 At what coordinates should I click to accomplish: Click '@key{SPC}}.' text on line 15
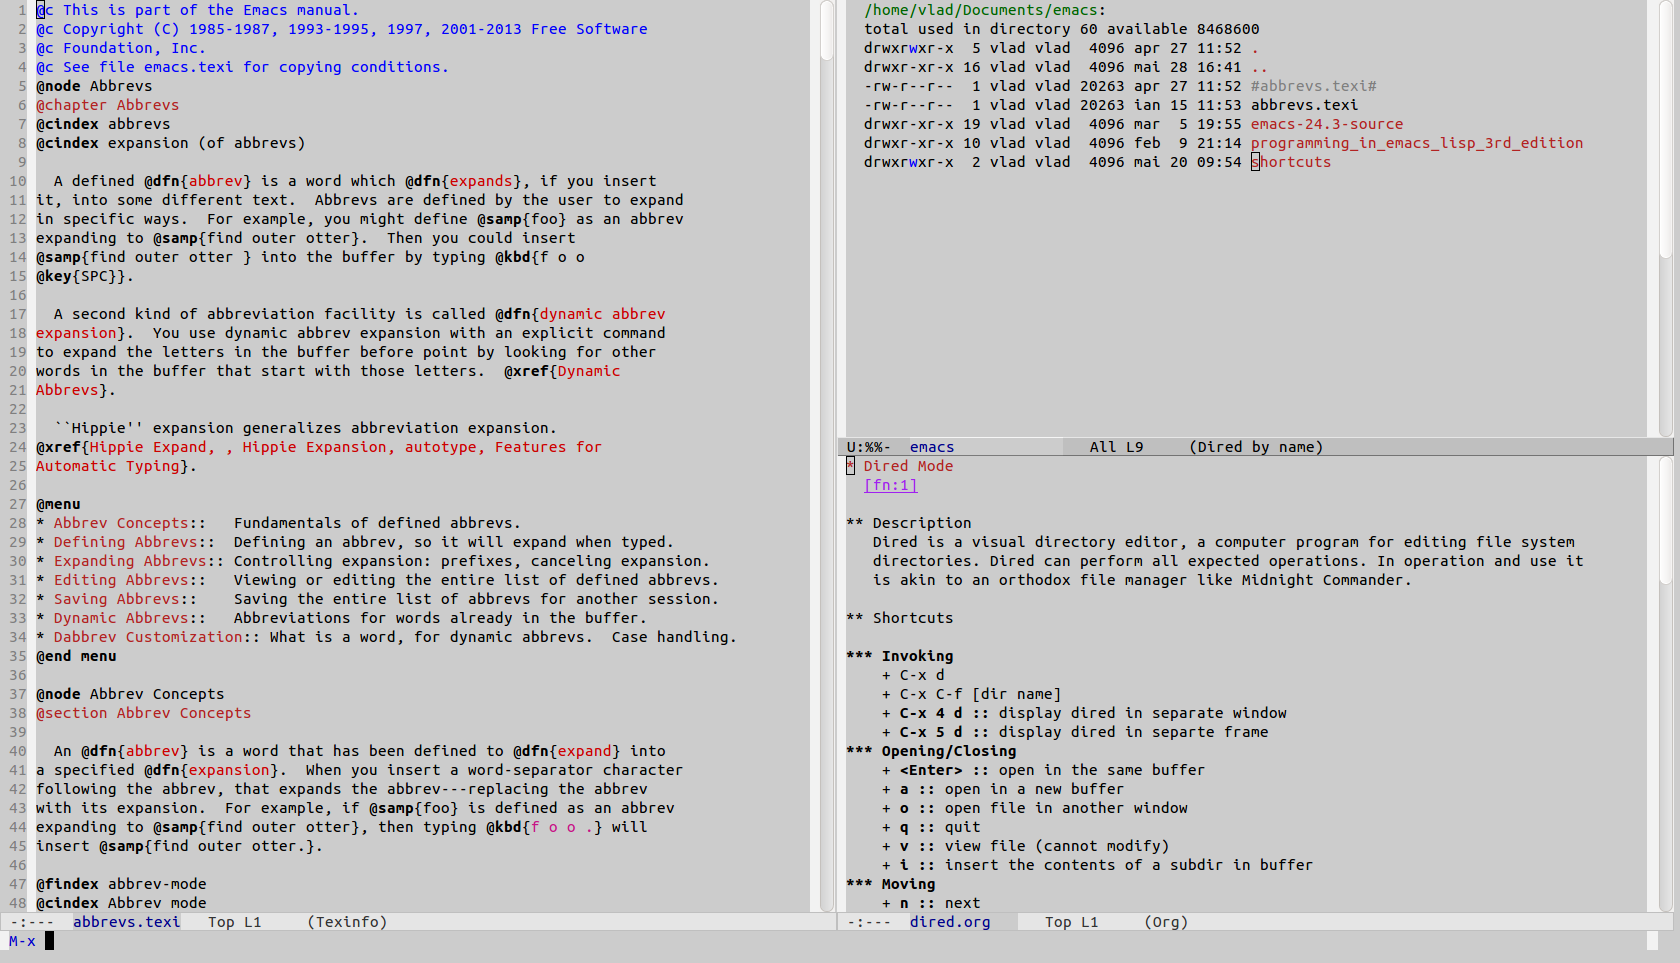[85, 276]
